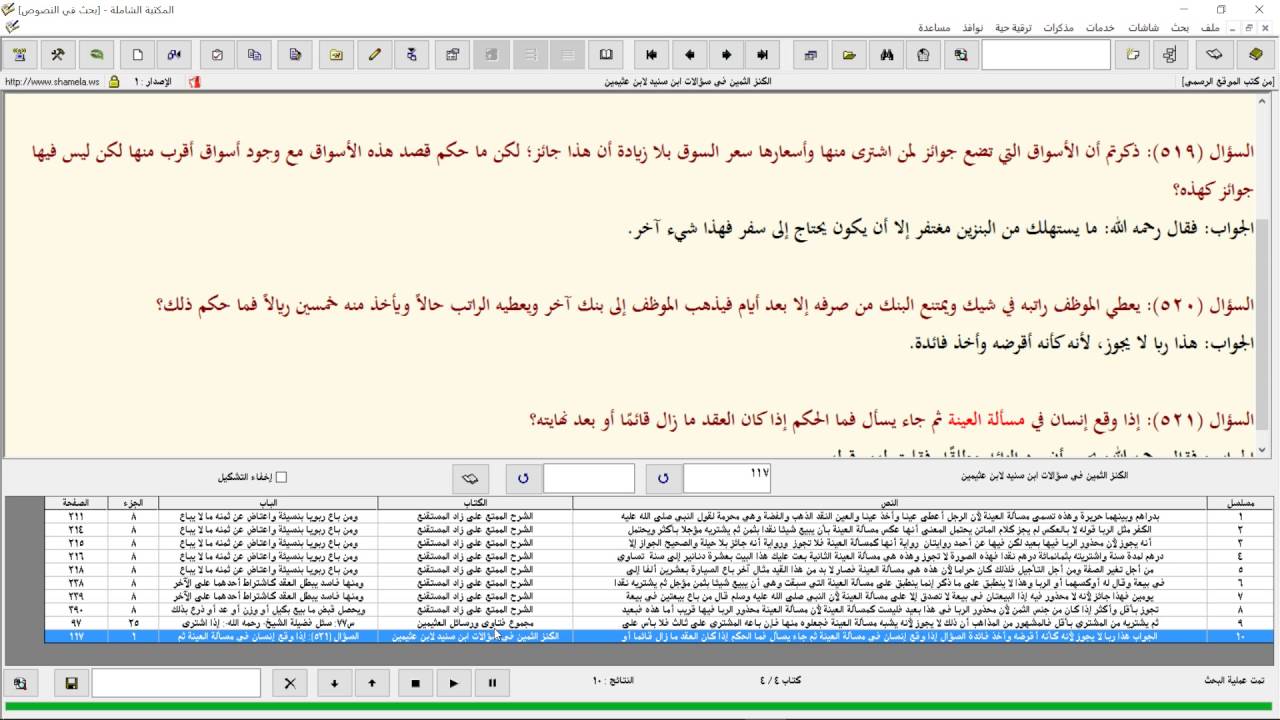Click the blank new page toolbar icon
The image size is (1280, 720).
click(138, 55)
